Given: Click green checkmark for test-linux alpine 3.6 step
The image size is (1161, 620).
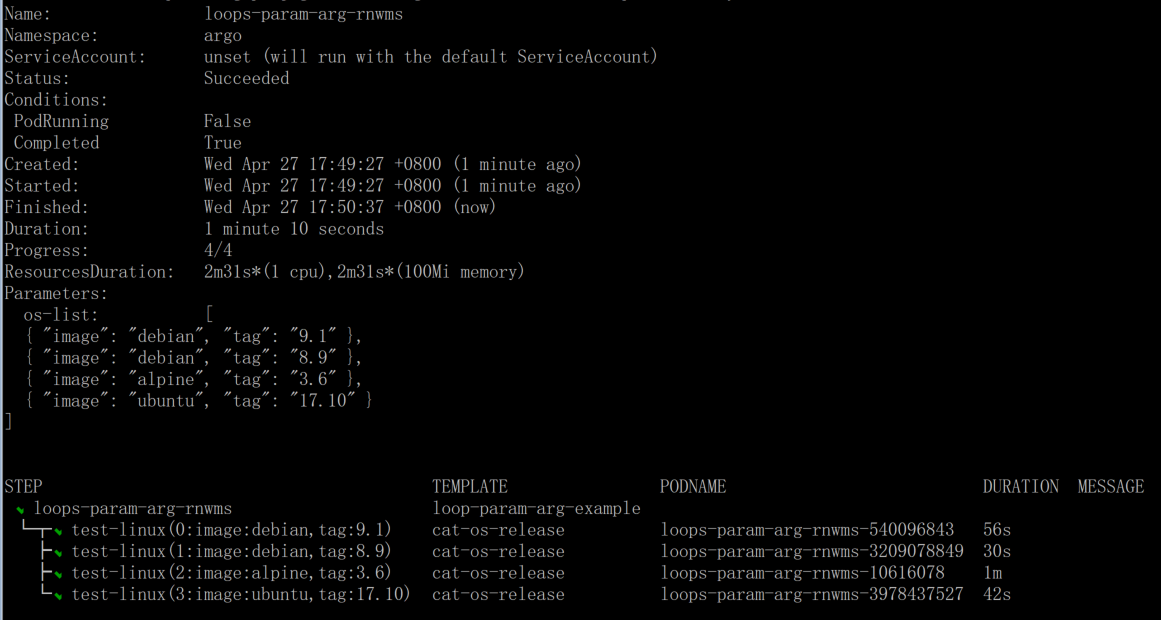Looking at the screenshot, I should [x=57, y=575].
